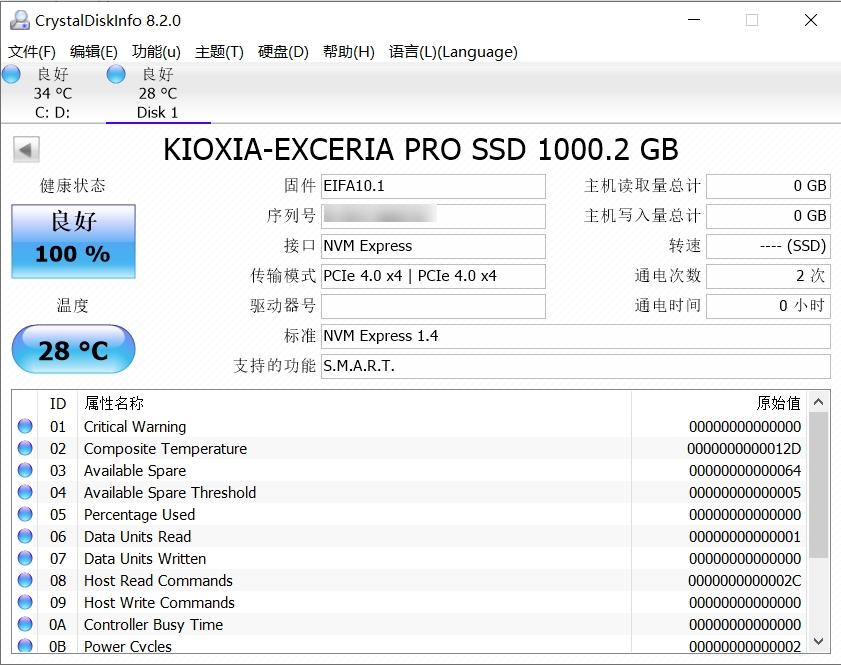Click the drive health icon above Disk 1
Screen dimensions: 841x665
[x=115, y=74]
